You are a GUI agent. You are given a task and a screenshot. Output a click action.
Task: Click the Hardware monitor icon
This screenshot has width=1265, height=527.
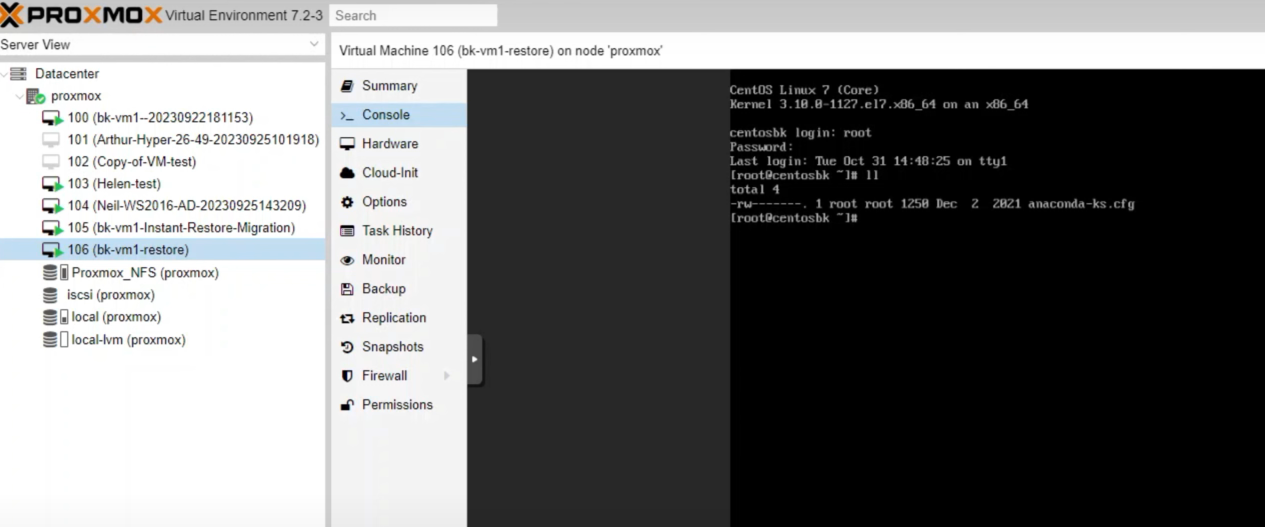click(347, 144)
